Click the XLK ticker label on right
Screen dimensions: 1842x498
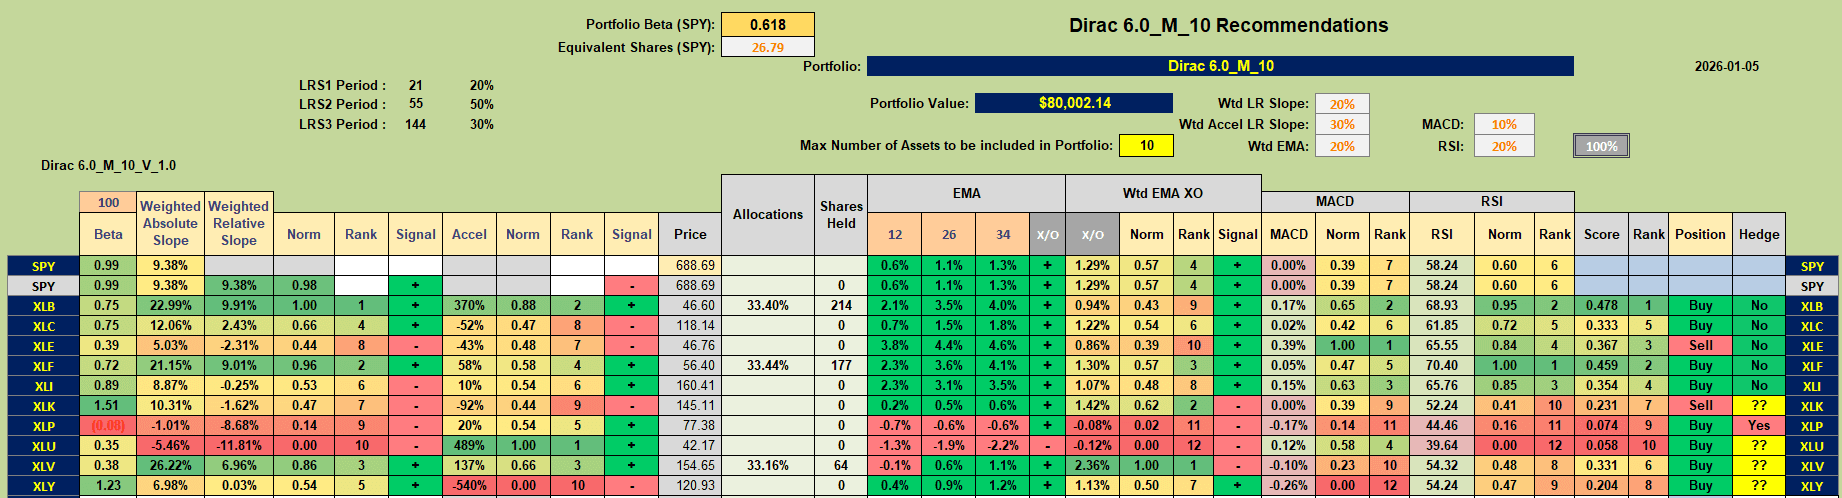1812,406
